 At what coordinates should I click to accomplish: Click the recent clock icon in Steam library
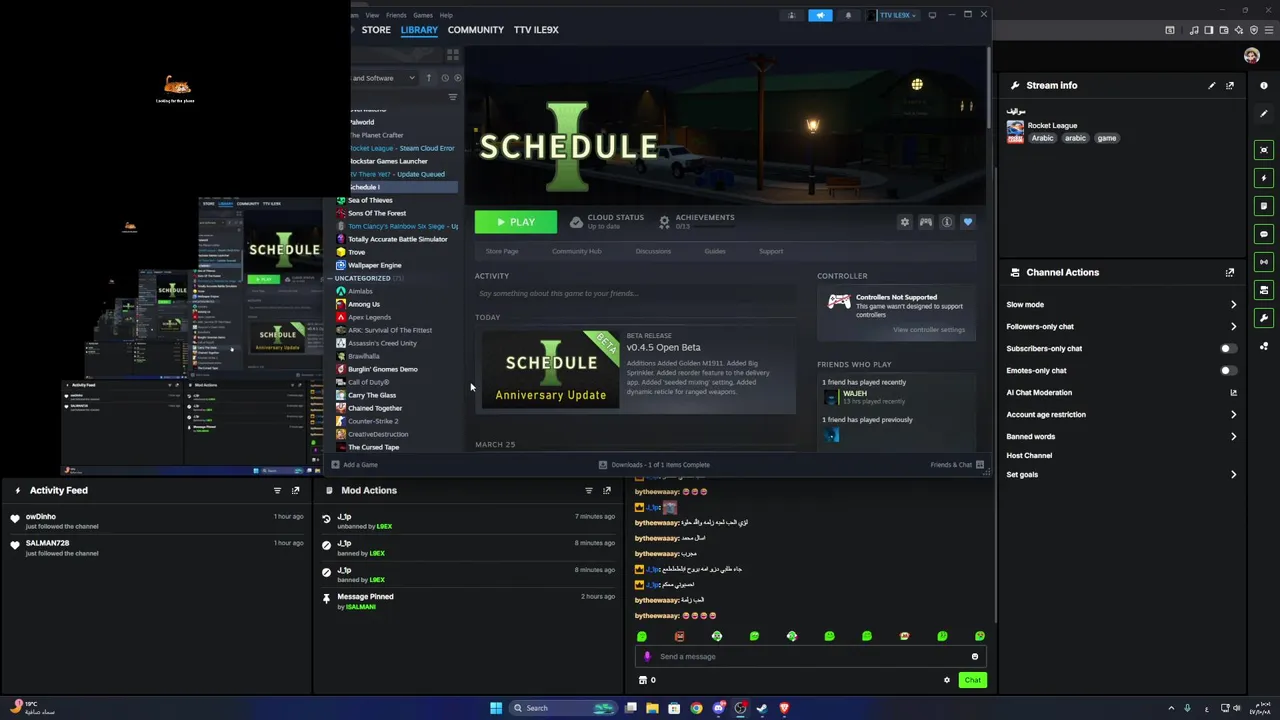tap(444, 78)
